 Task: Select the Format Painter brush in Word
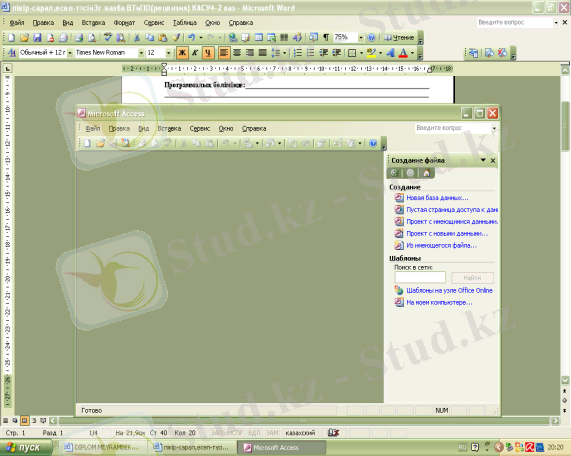pyautogui.click(x=176, y=38)
